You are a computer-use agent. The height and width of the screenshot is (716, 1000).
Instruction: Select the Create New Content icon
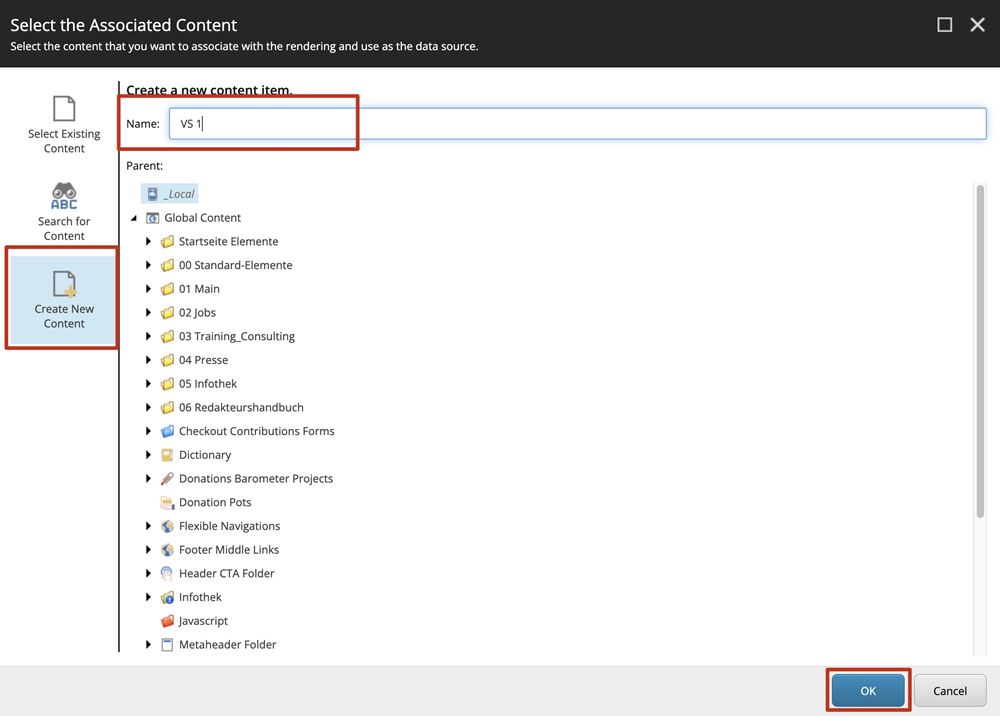64,284
